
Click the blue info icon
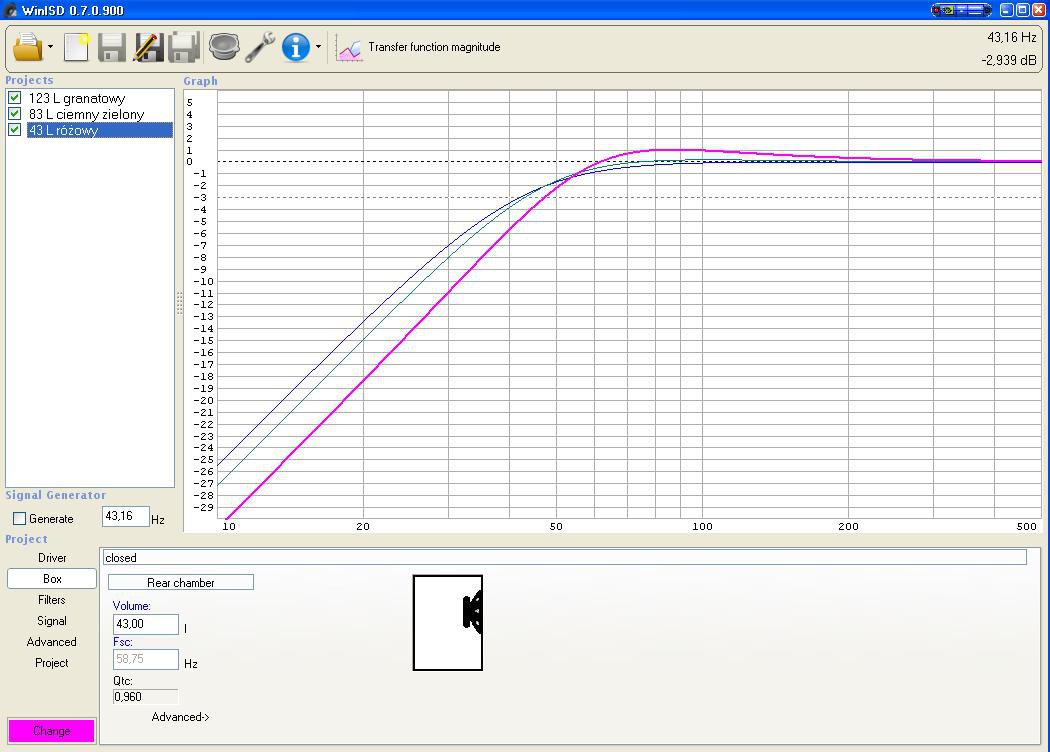point(296,47)
